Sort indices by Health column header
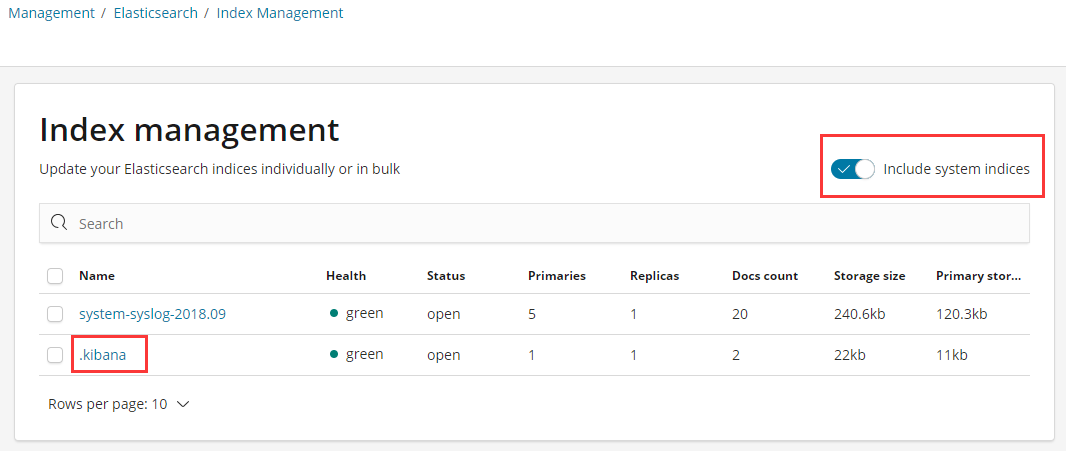 click(x=346, y=276)
